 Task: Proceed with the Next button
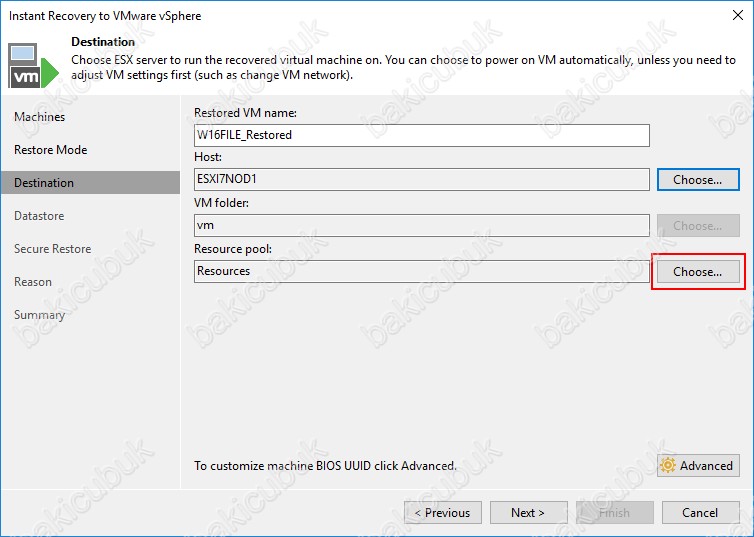528,513
